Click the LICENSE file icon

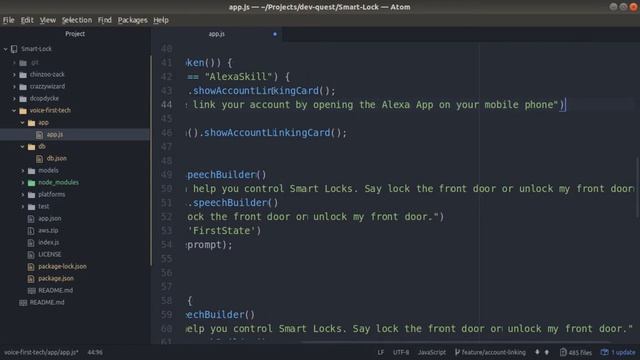click(31, 255)
